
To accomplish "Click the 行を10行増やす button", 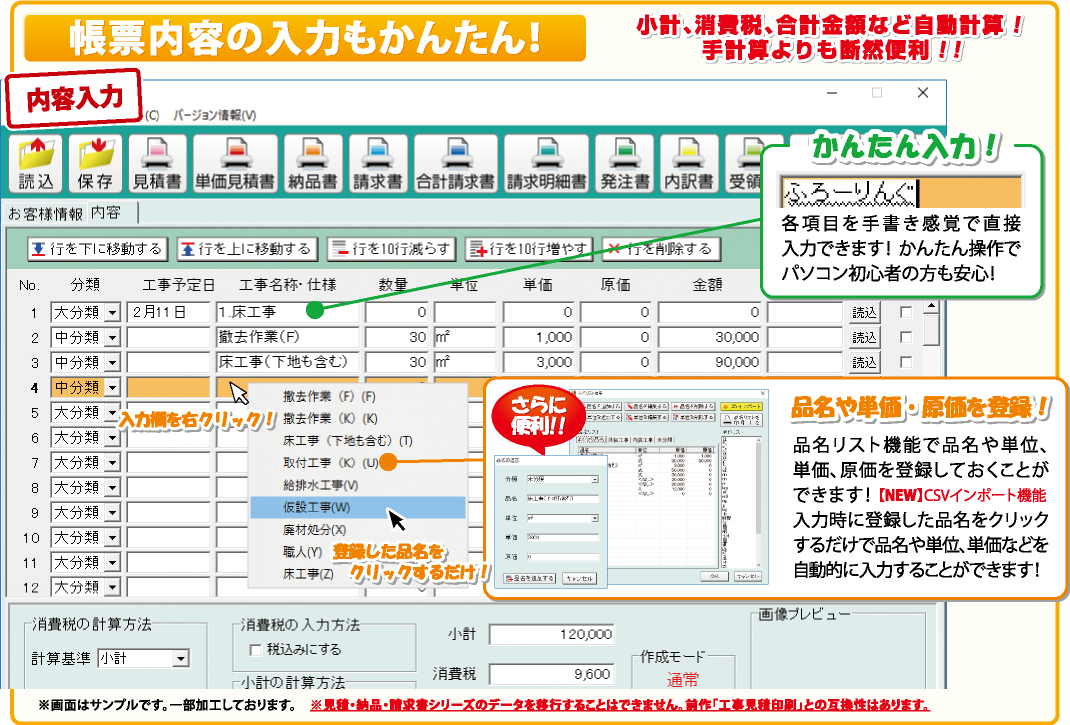I will (529, 249).
